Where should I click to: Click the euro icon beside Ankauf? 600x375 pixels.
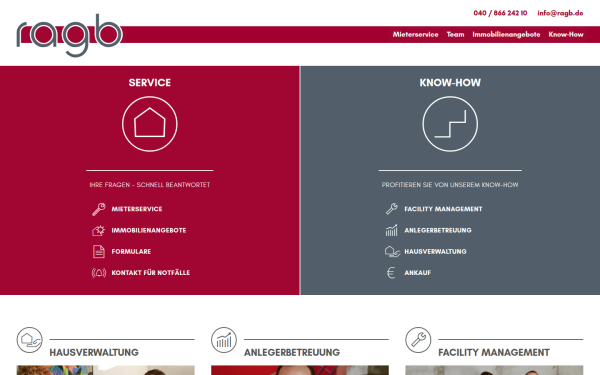[391, 273]
